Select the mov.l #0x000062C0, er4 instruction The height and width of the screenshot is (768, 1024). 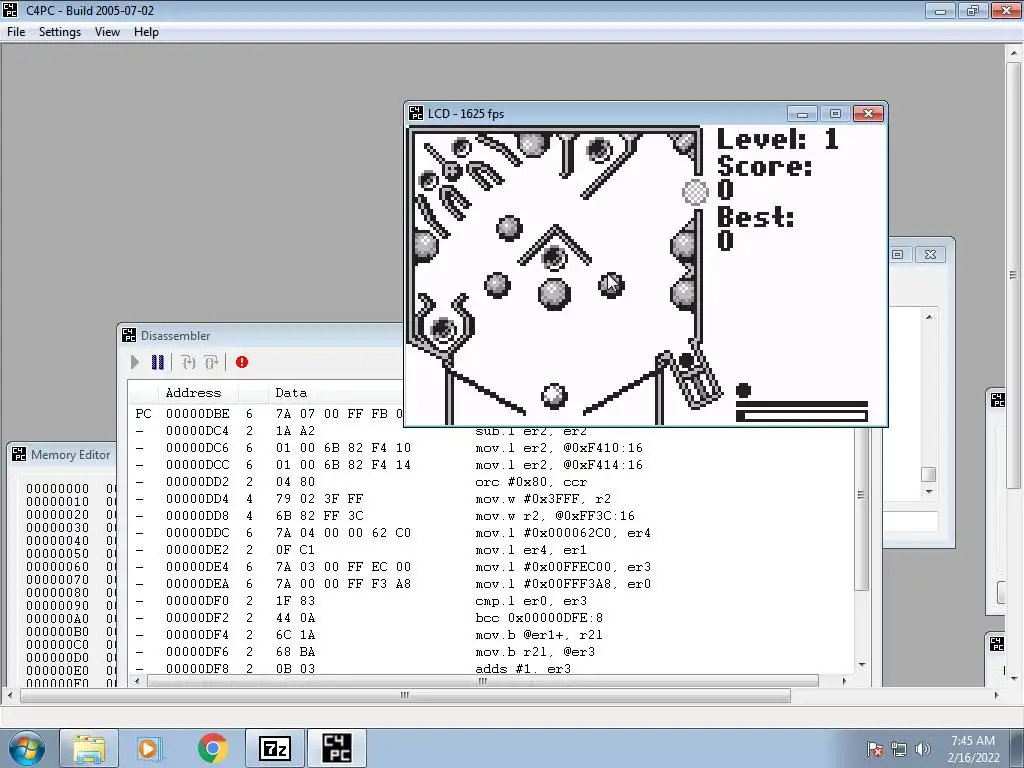click(563, 533)
